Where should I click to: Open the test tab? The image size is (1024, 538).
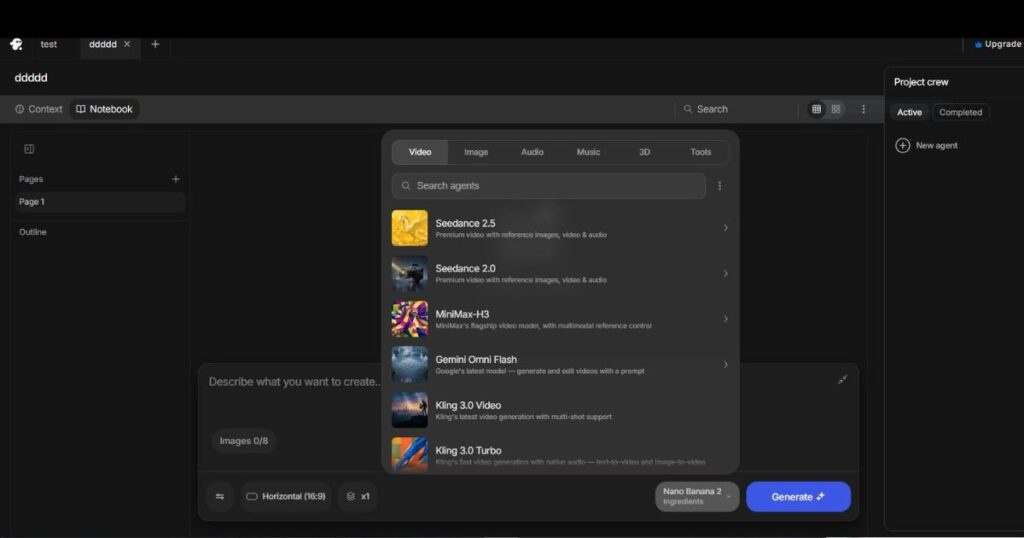click(x=48, y=44)
